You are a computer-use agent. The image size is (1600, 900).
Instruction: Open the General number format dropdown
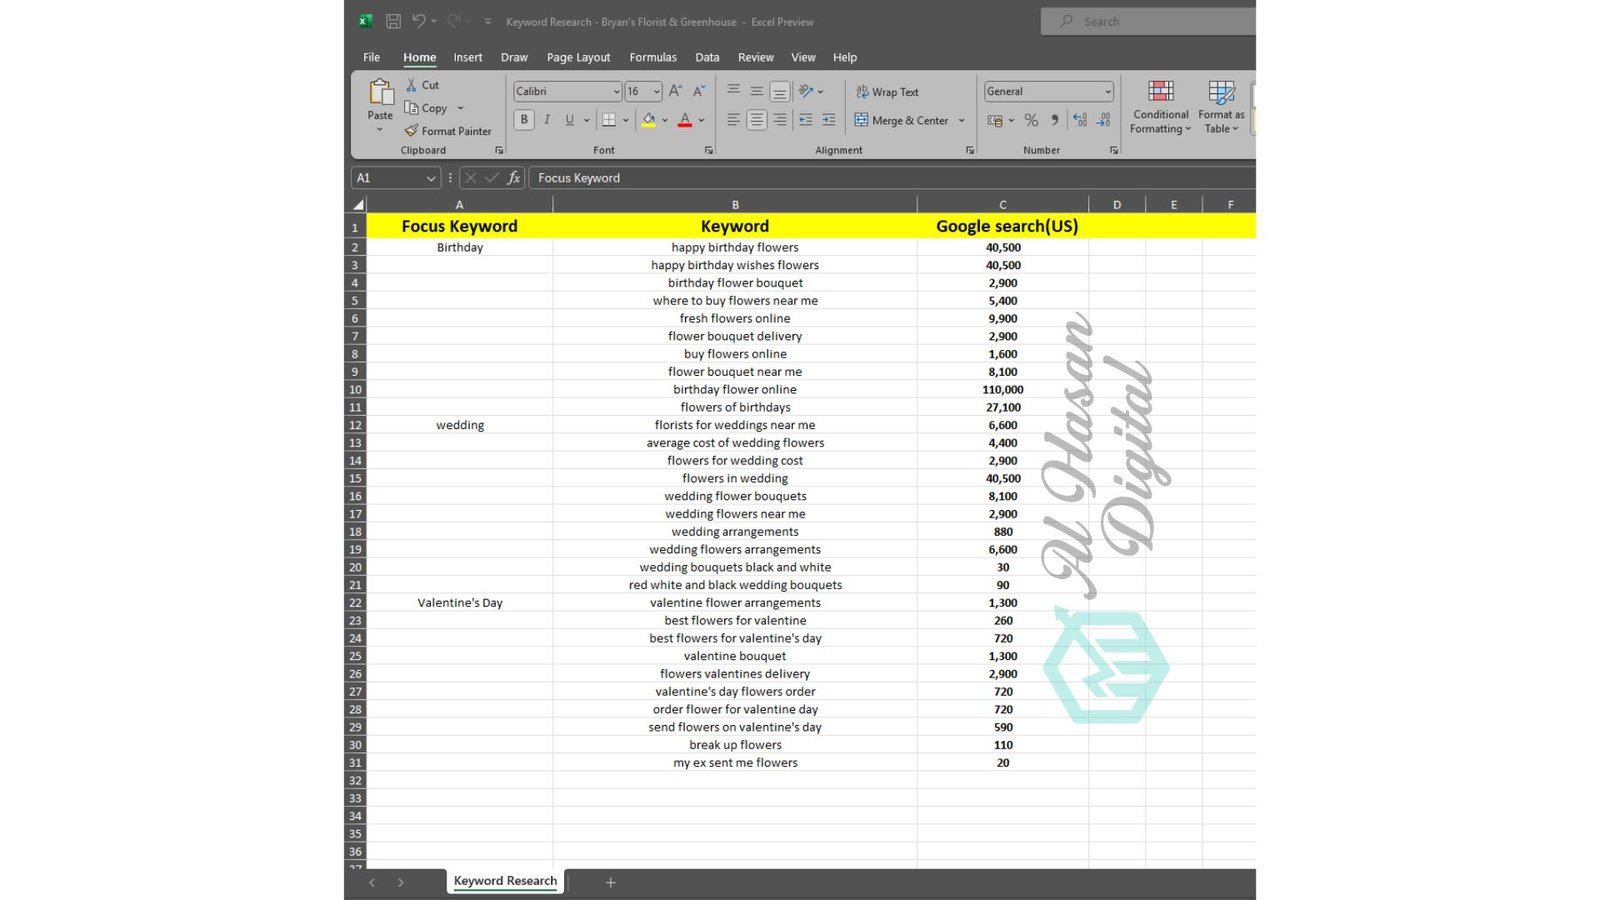[x=1108, y=91]
